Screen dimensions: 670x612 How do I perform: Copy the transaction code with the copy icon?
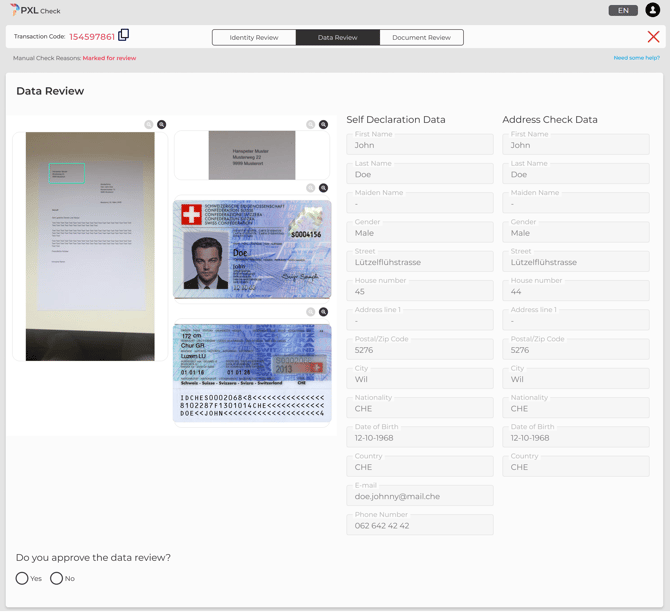(x=123, y=35)
